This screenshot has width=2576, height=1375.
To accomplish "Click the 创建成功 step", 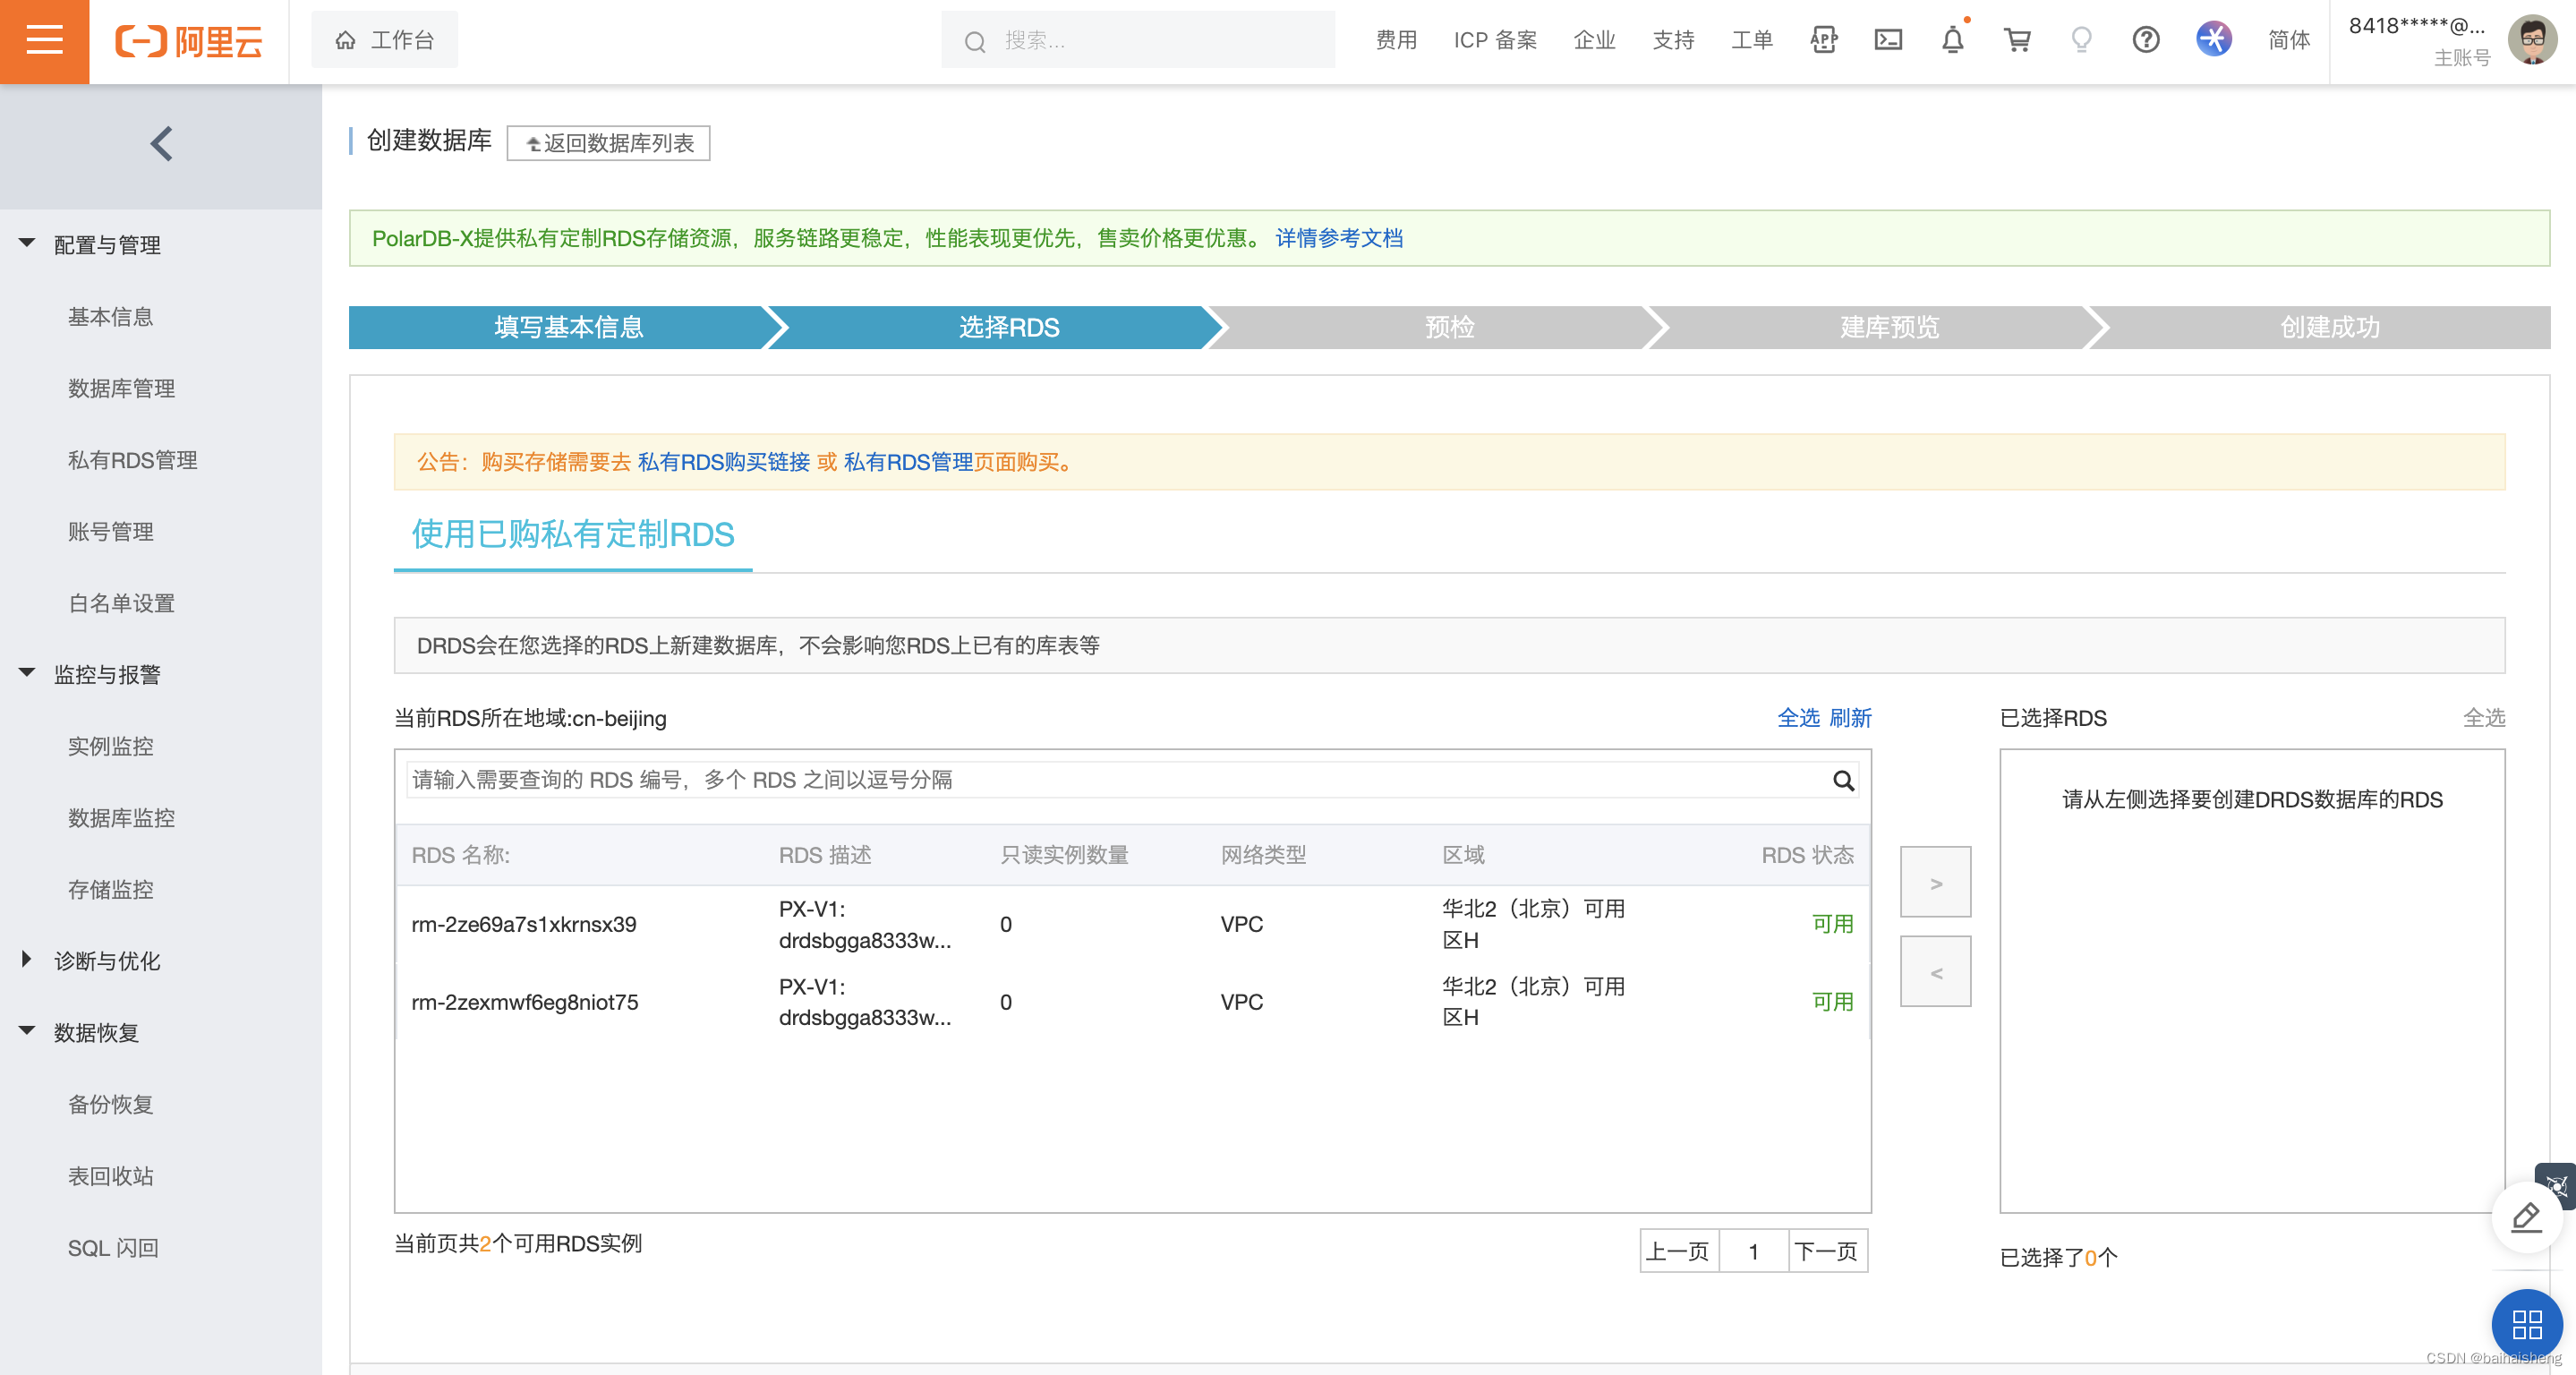I will (2329, 327).
